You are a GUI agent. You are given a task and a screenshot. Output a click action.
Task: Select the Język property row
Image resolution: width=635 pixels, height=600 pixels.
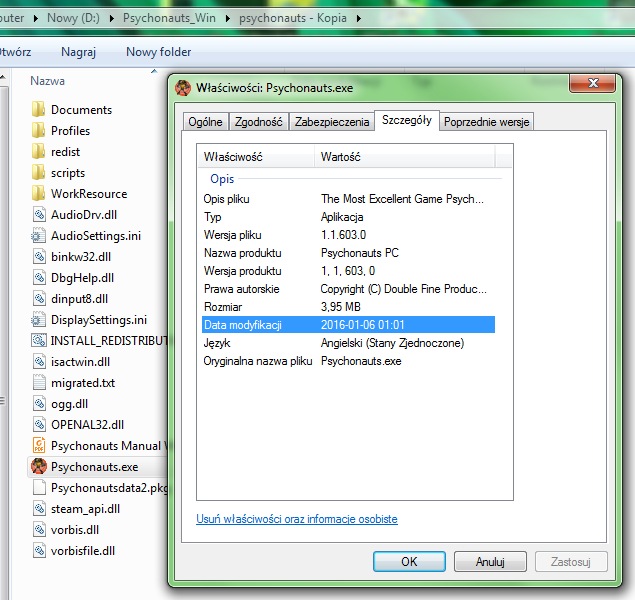coord(348,343)
